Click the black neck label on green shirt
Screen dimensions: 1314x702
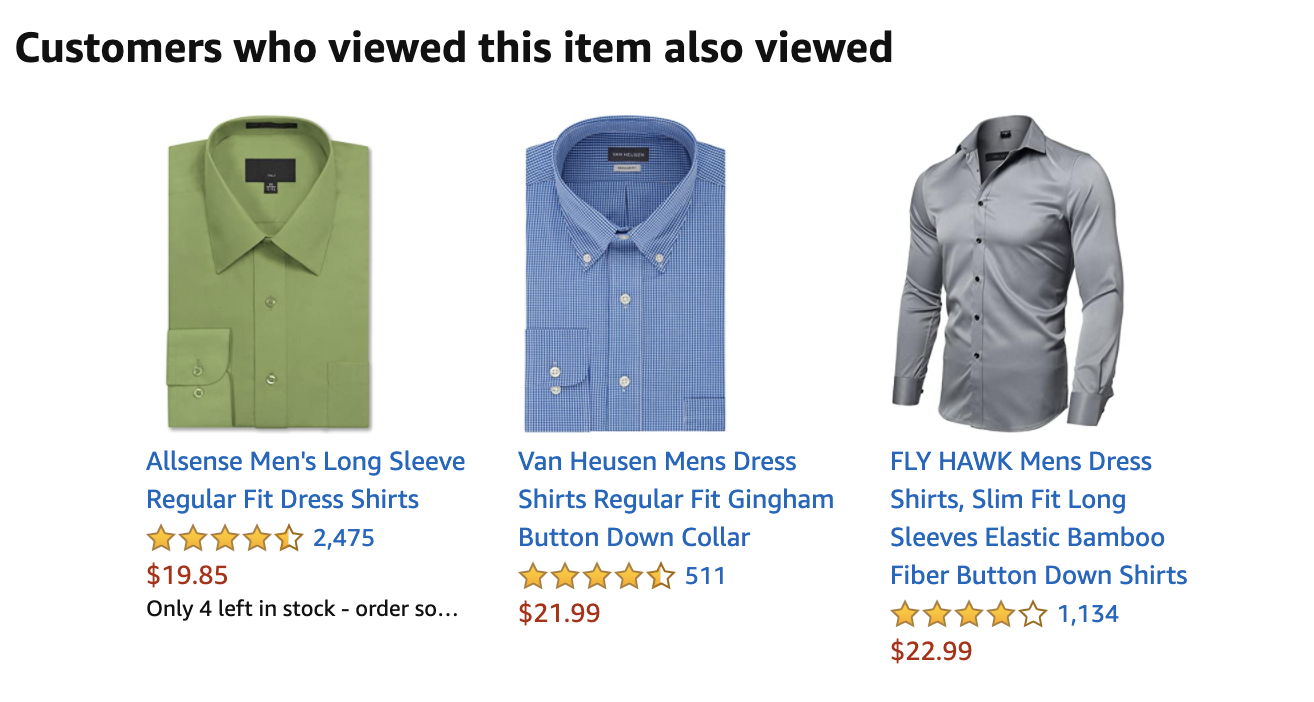pos(271,169)
